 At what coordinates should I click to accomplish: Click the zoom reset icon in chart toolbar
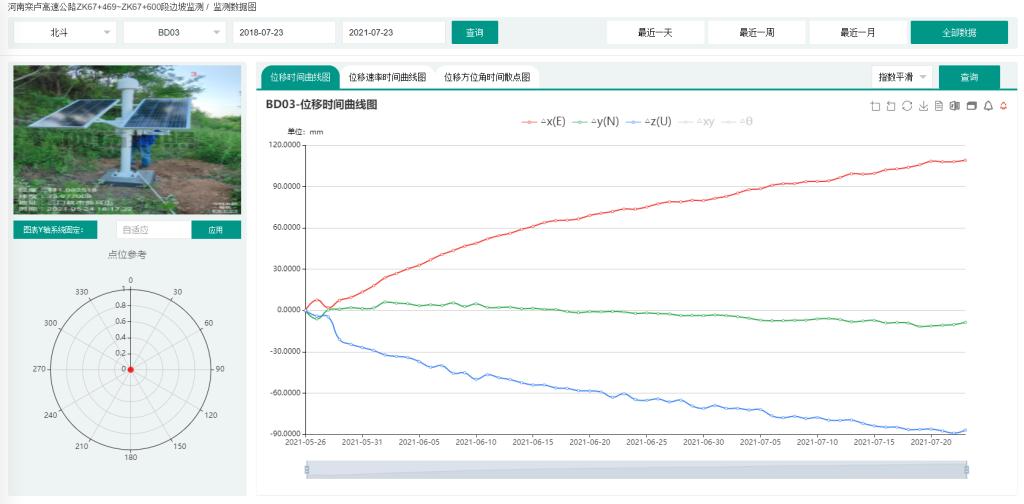point(891,106)
